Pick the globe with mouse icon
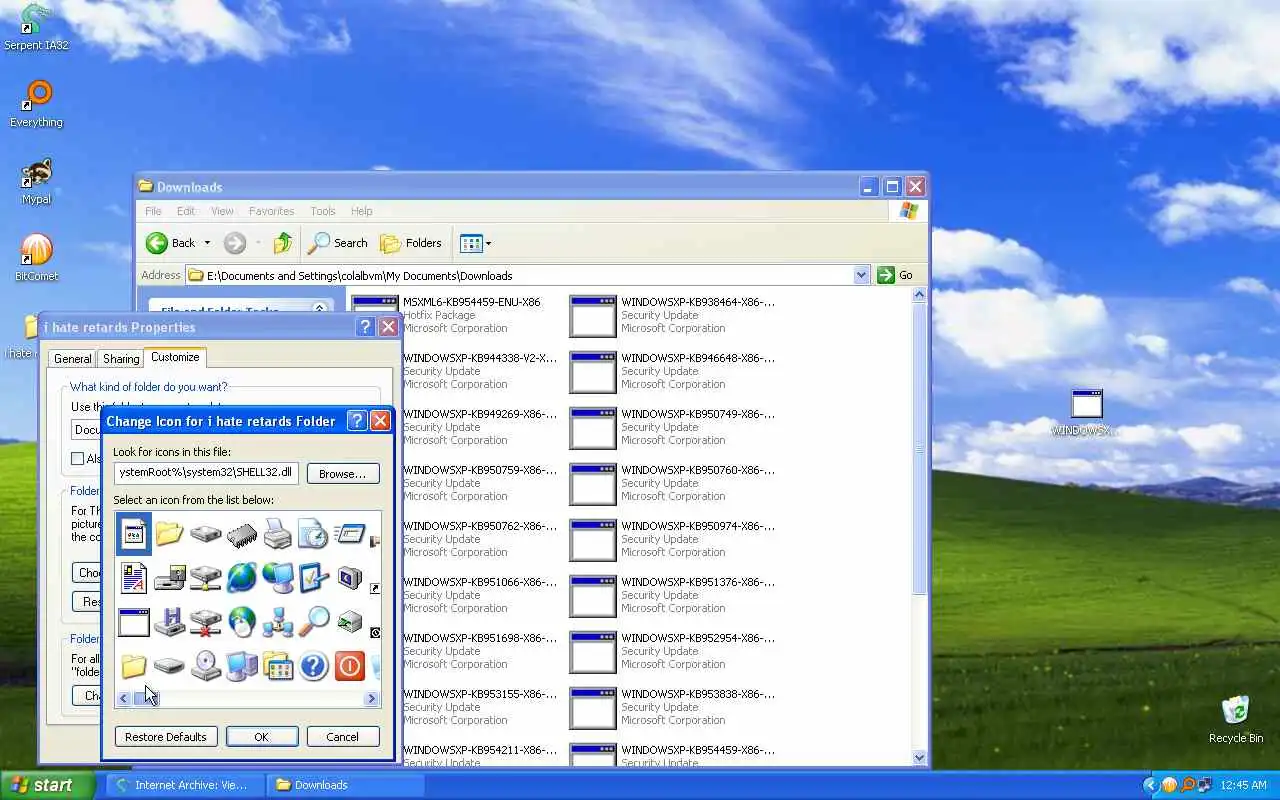The width and height of the screenshot is (1280, 800). pos(241,622)
